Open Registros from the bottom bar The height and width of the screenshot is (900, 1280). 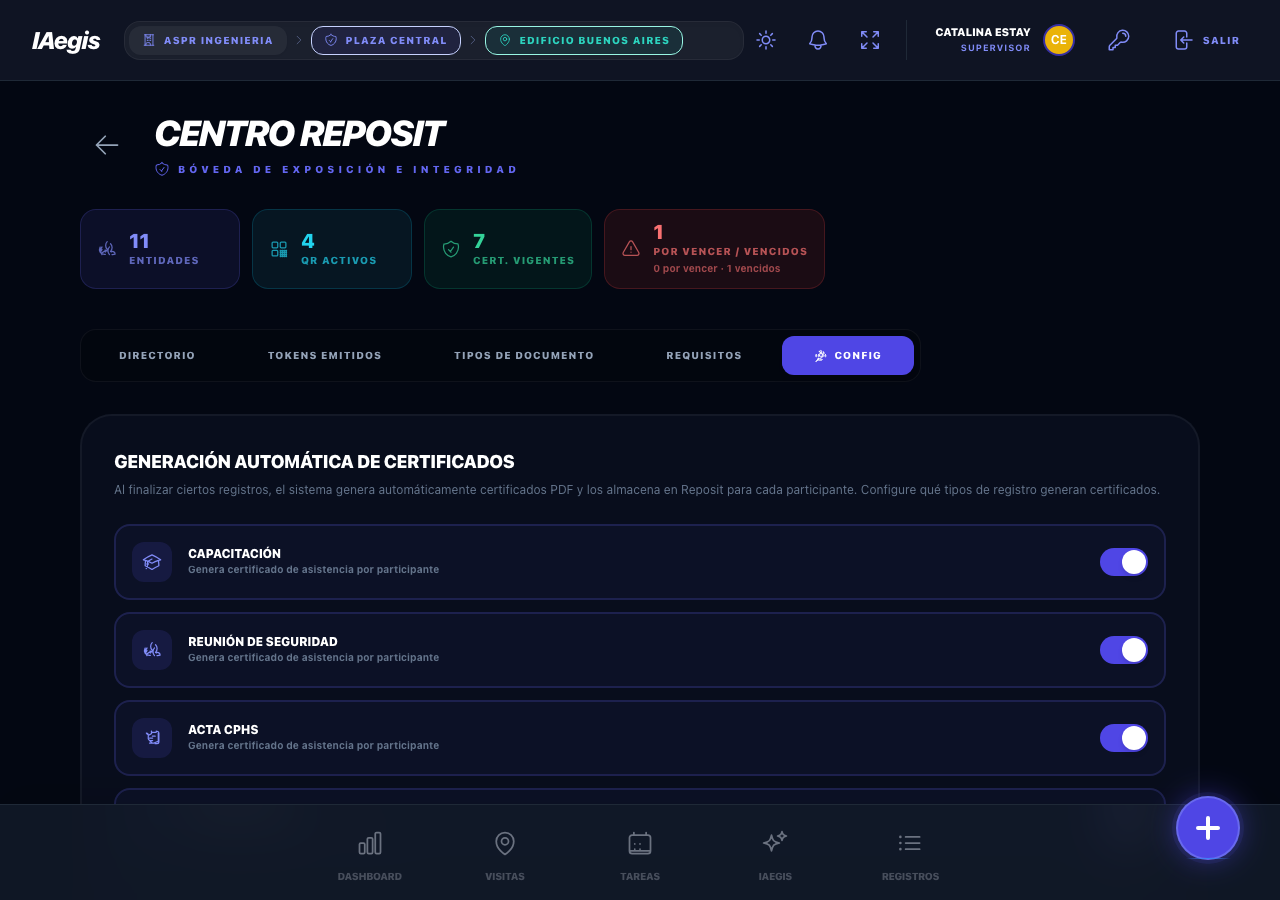pyautogui.click(x=910, y=856)
